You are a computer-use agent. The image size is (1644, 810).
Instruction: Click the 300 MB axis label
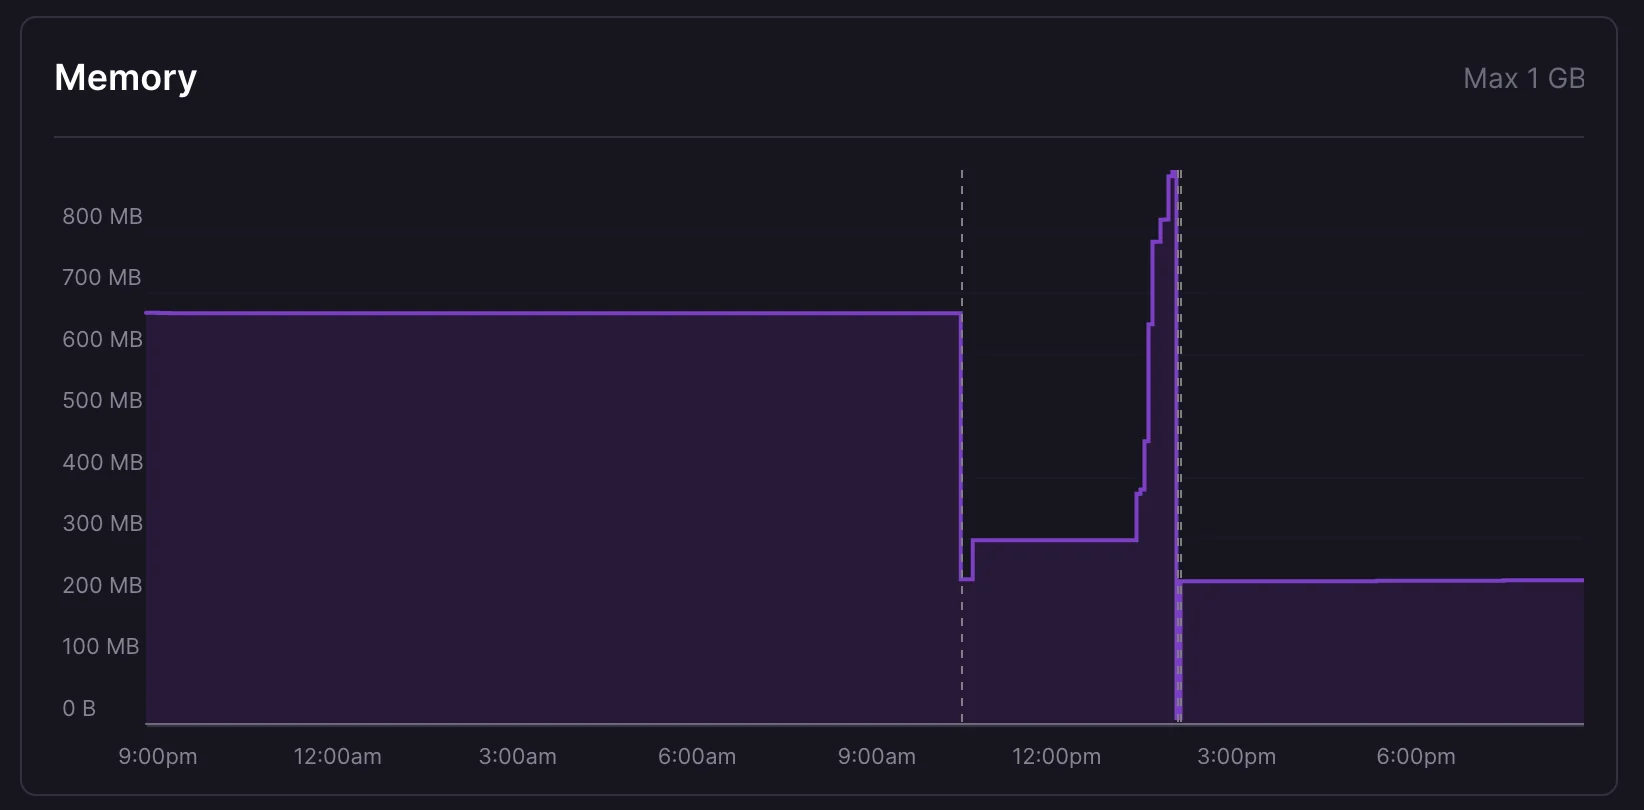coord(102,523)
